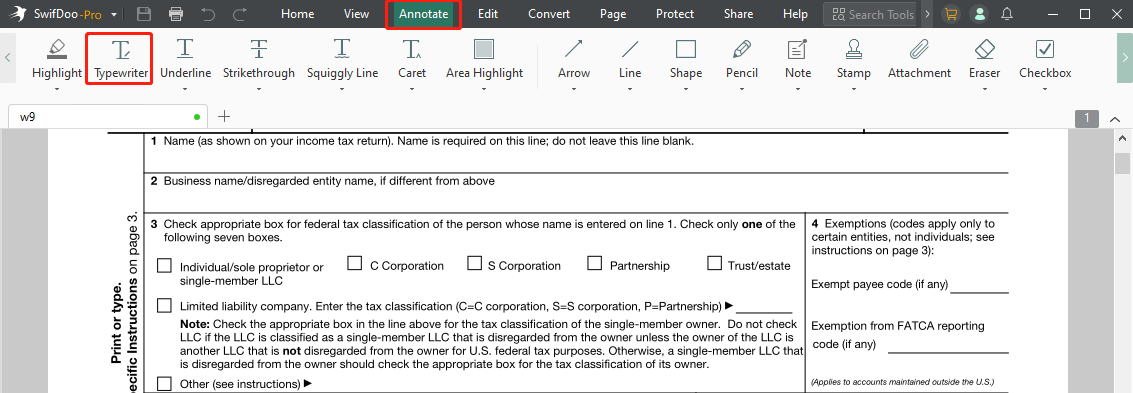1133x393 pixels.
Task: Tick the Partnership checkbox
Action: pyautogui.click(x=595, y=263)
